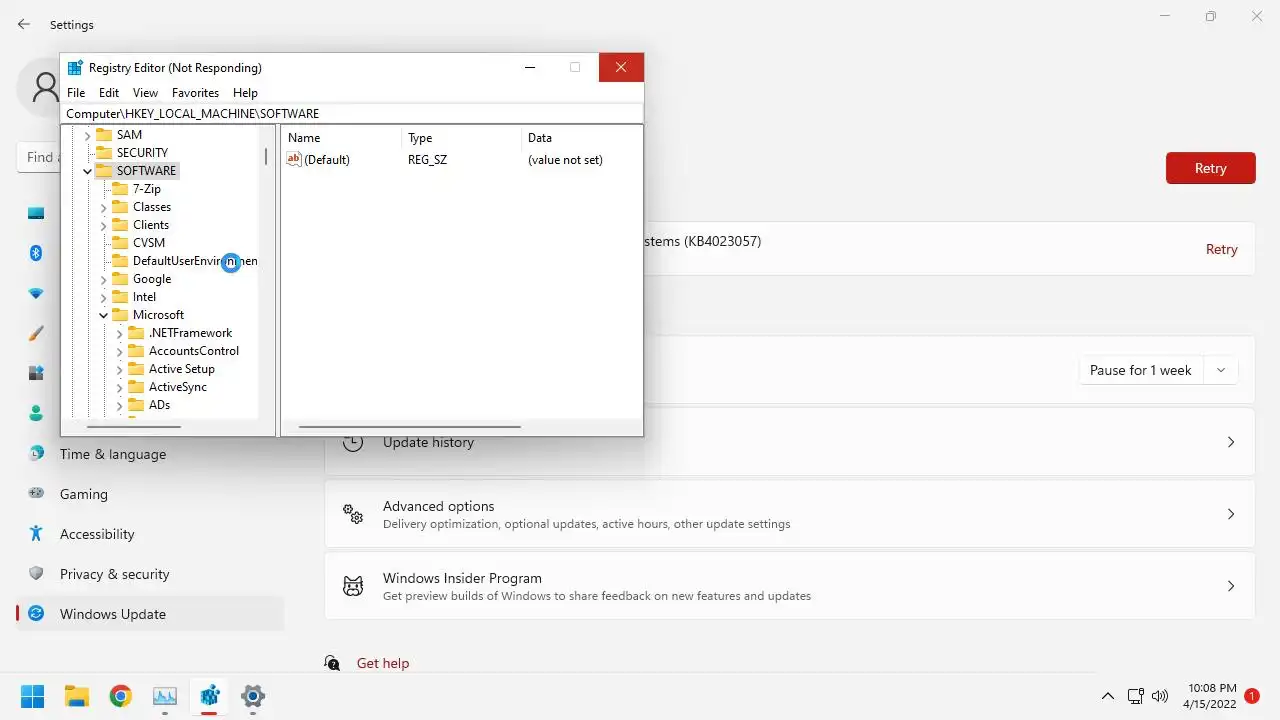
Task: Expand the ActiveSync registry key
Action: click(x=119, y=387)
